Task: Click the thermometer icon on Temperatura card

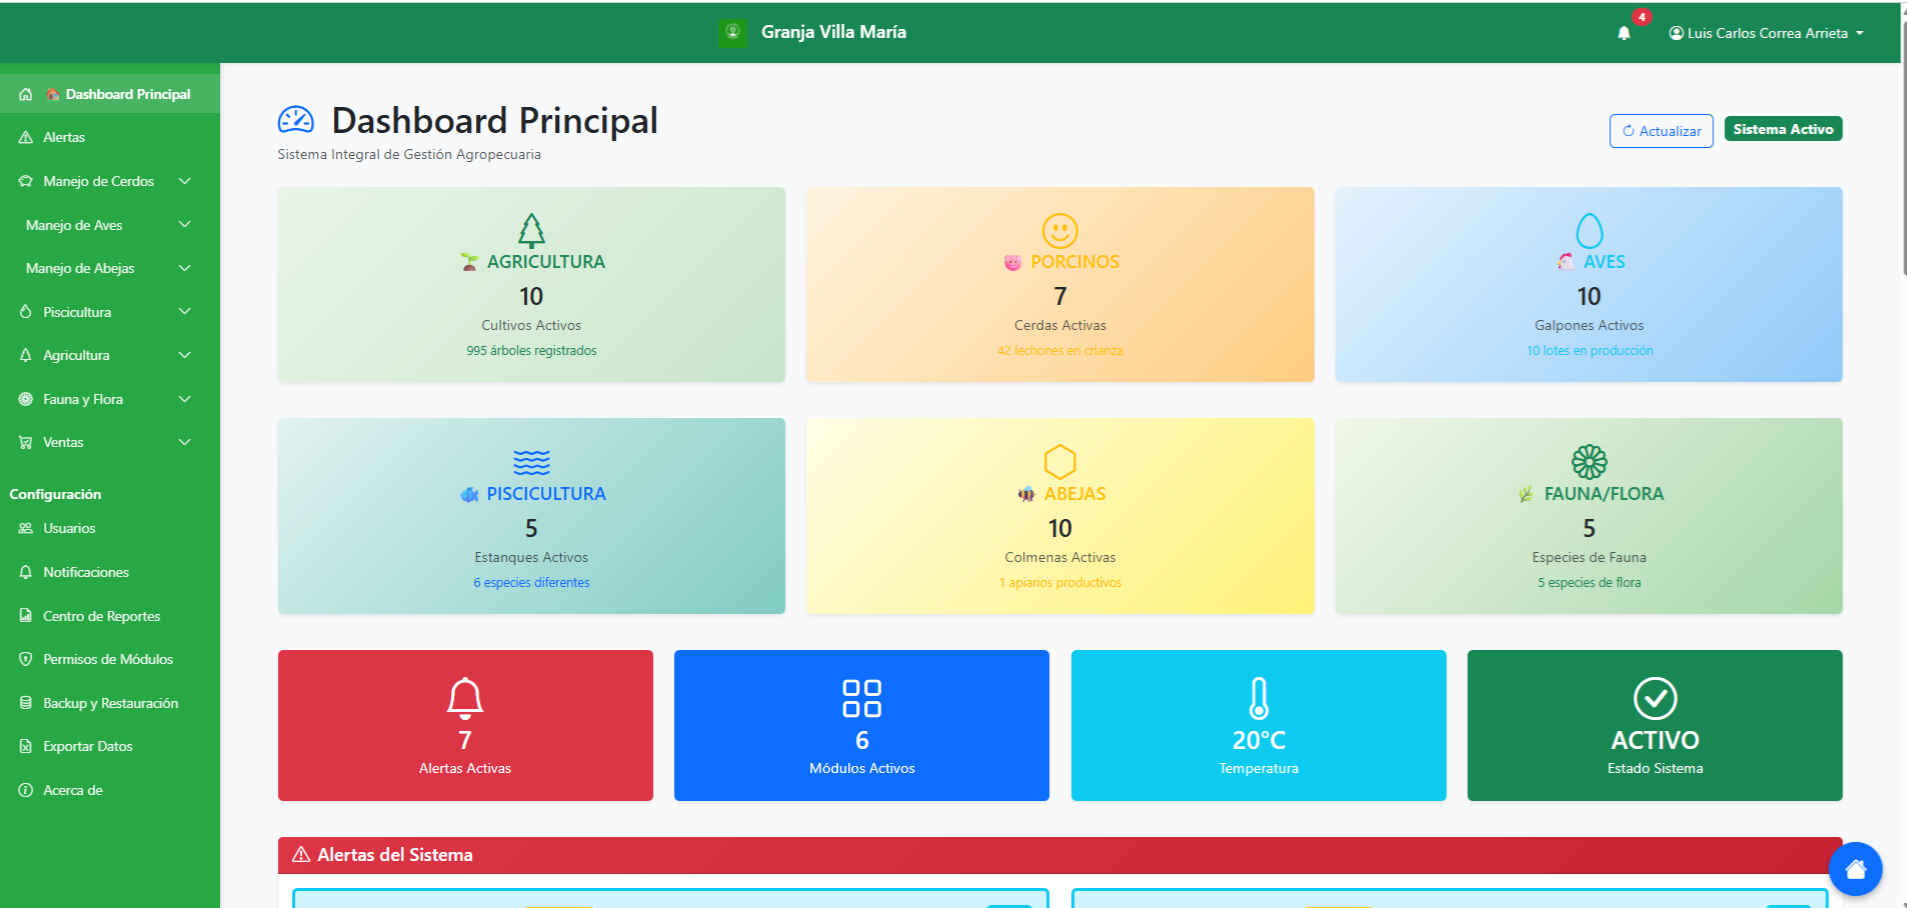Action: 1258,698
